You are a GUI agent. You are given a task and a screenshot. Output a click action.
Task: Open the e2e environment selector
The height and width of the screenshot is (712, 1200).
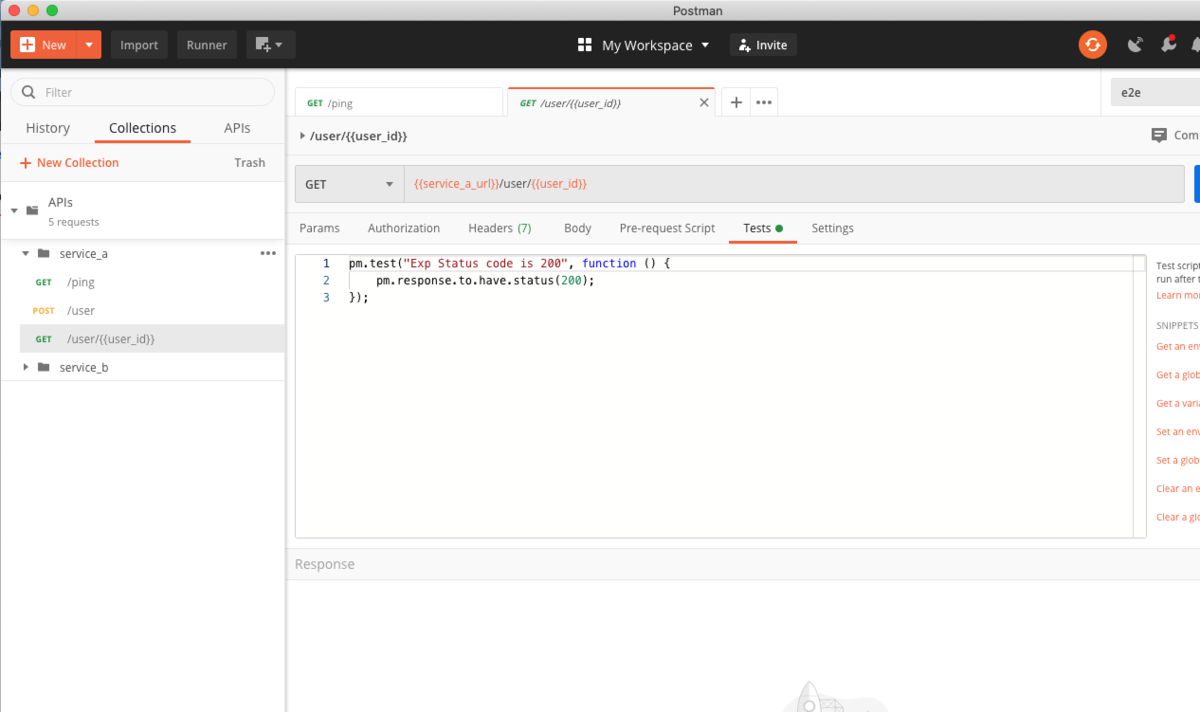(x=1155, y=92)
